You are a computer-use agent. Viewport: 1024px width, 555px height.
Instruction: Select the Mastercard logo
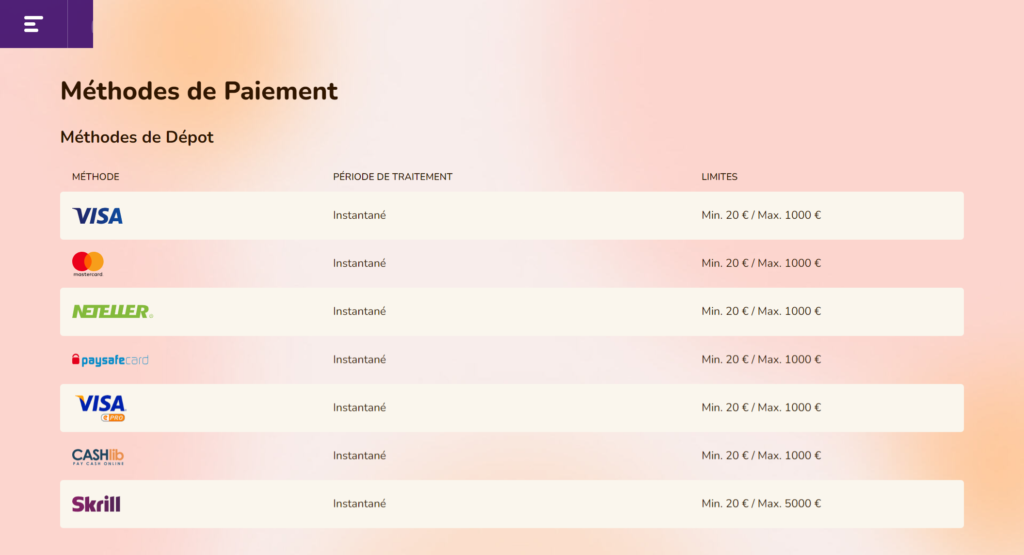pyautogui.click(x=88, y=264)
